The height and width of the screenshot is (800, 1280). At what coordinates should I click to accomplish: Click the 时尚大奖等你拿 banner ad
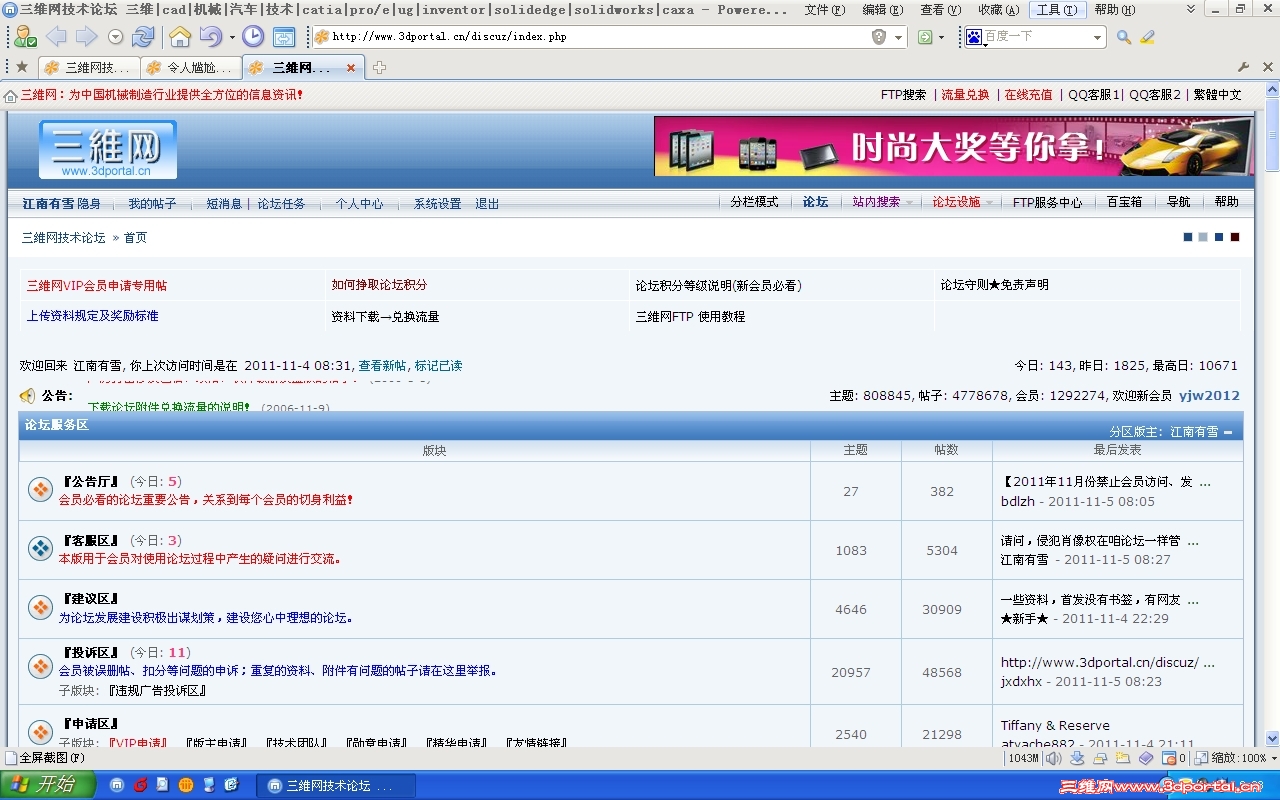point(953,146)
